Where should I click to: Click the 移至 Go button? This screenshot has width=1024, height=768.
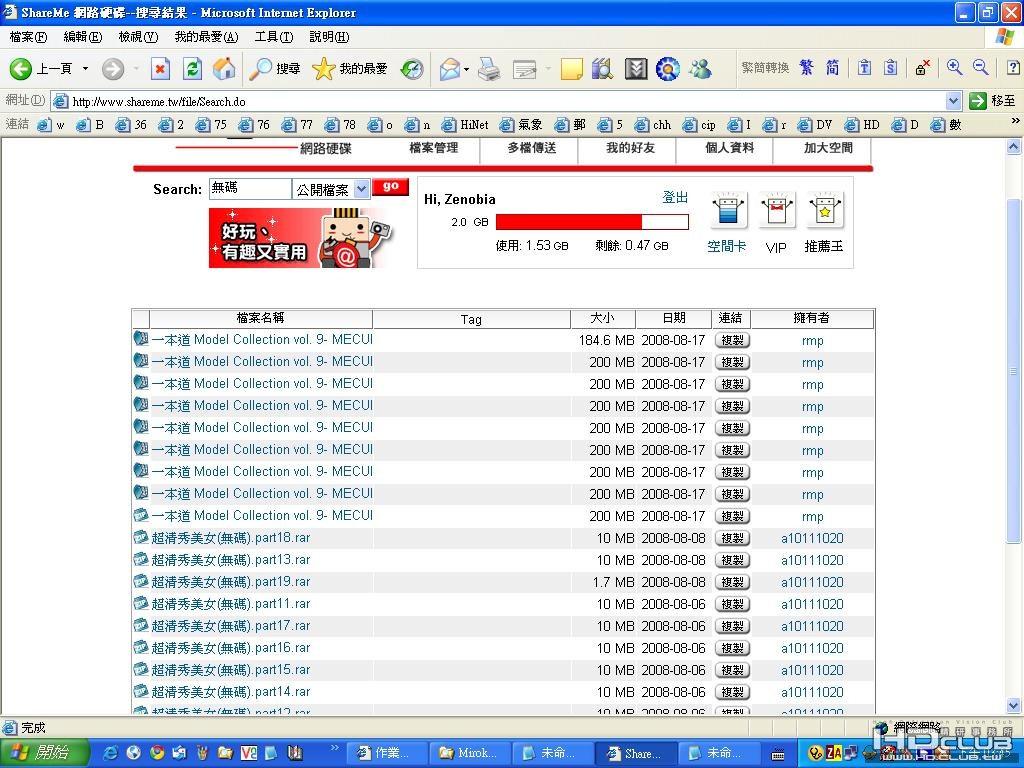pyautogui.click(x=993, y=101)
